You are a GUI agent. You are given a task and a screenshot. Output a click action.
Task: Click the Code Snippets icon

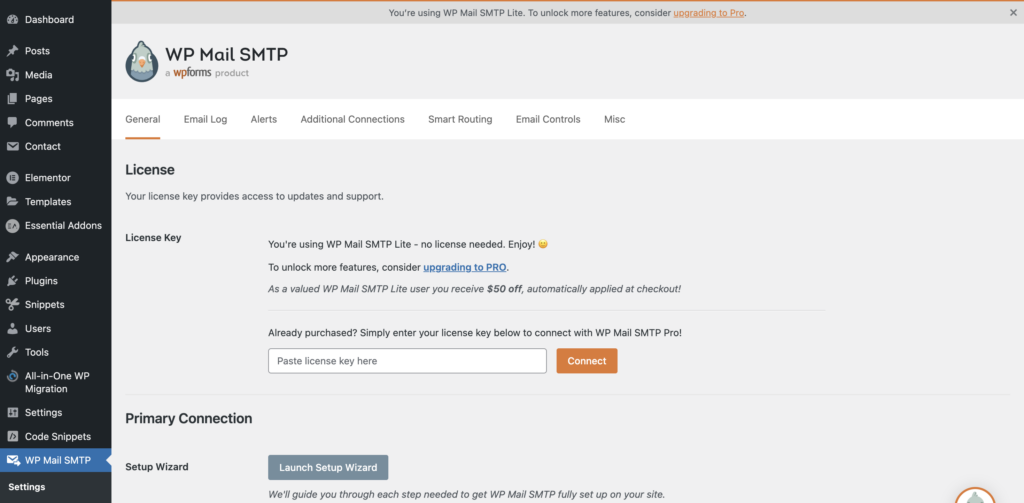point(12,436)
